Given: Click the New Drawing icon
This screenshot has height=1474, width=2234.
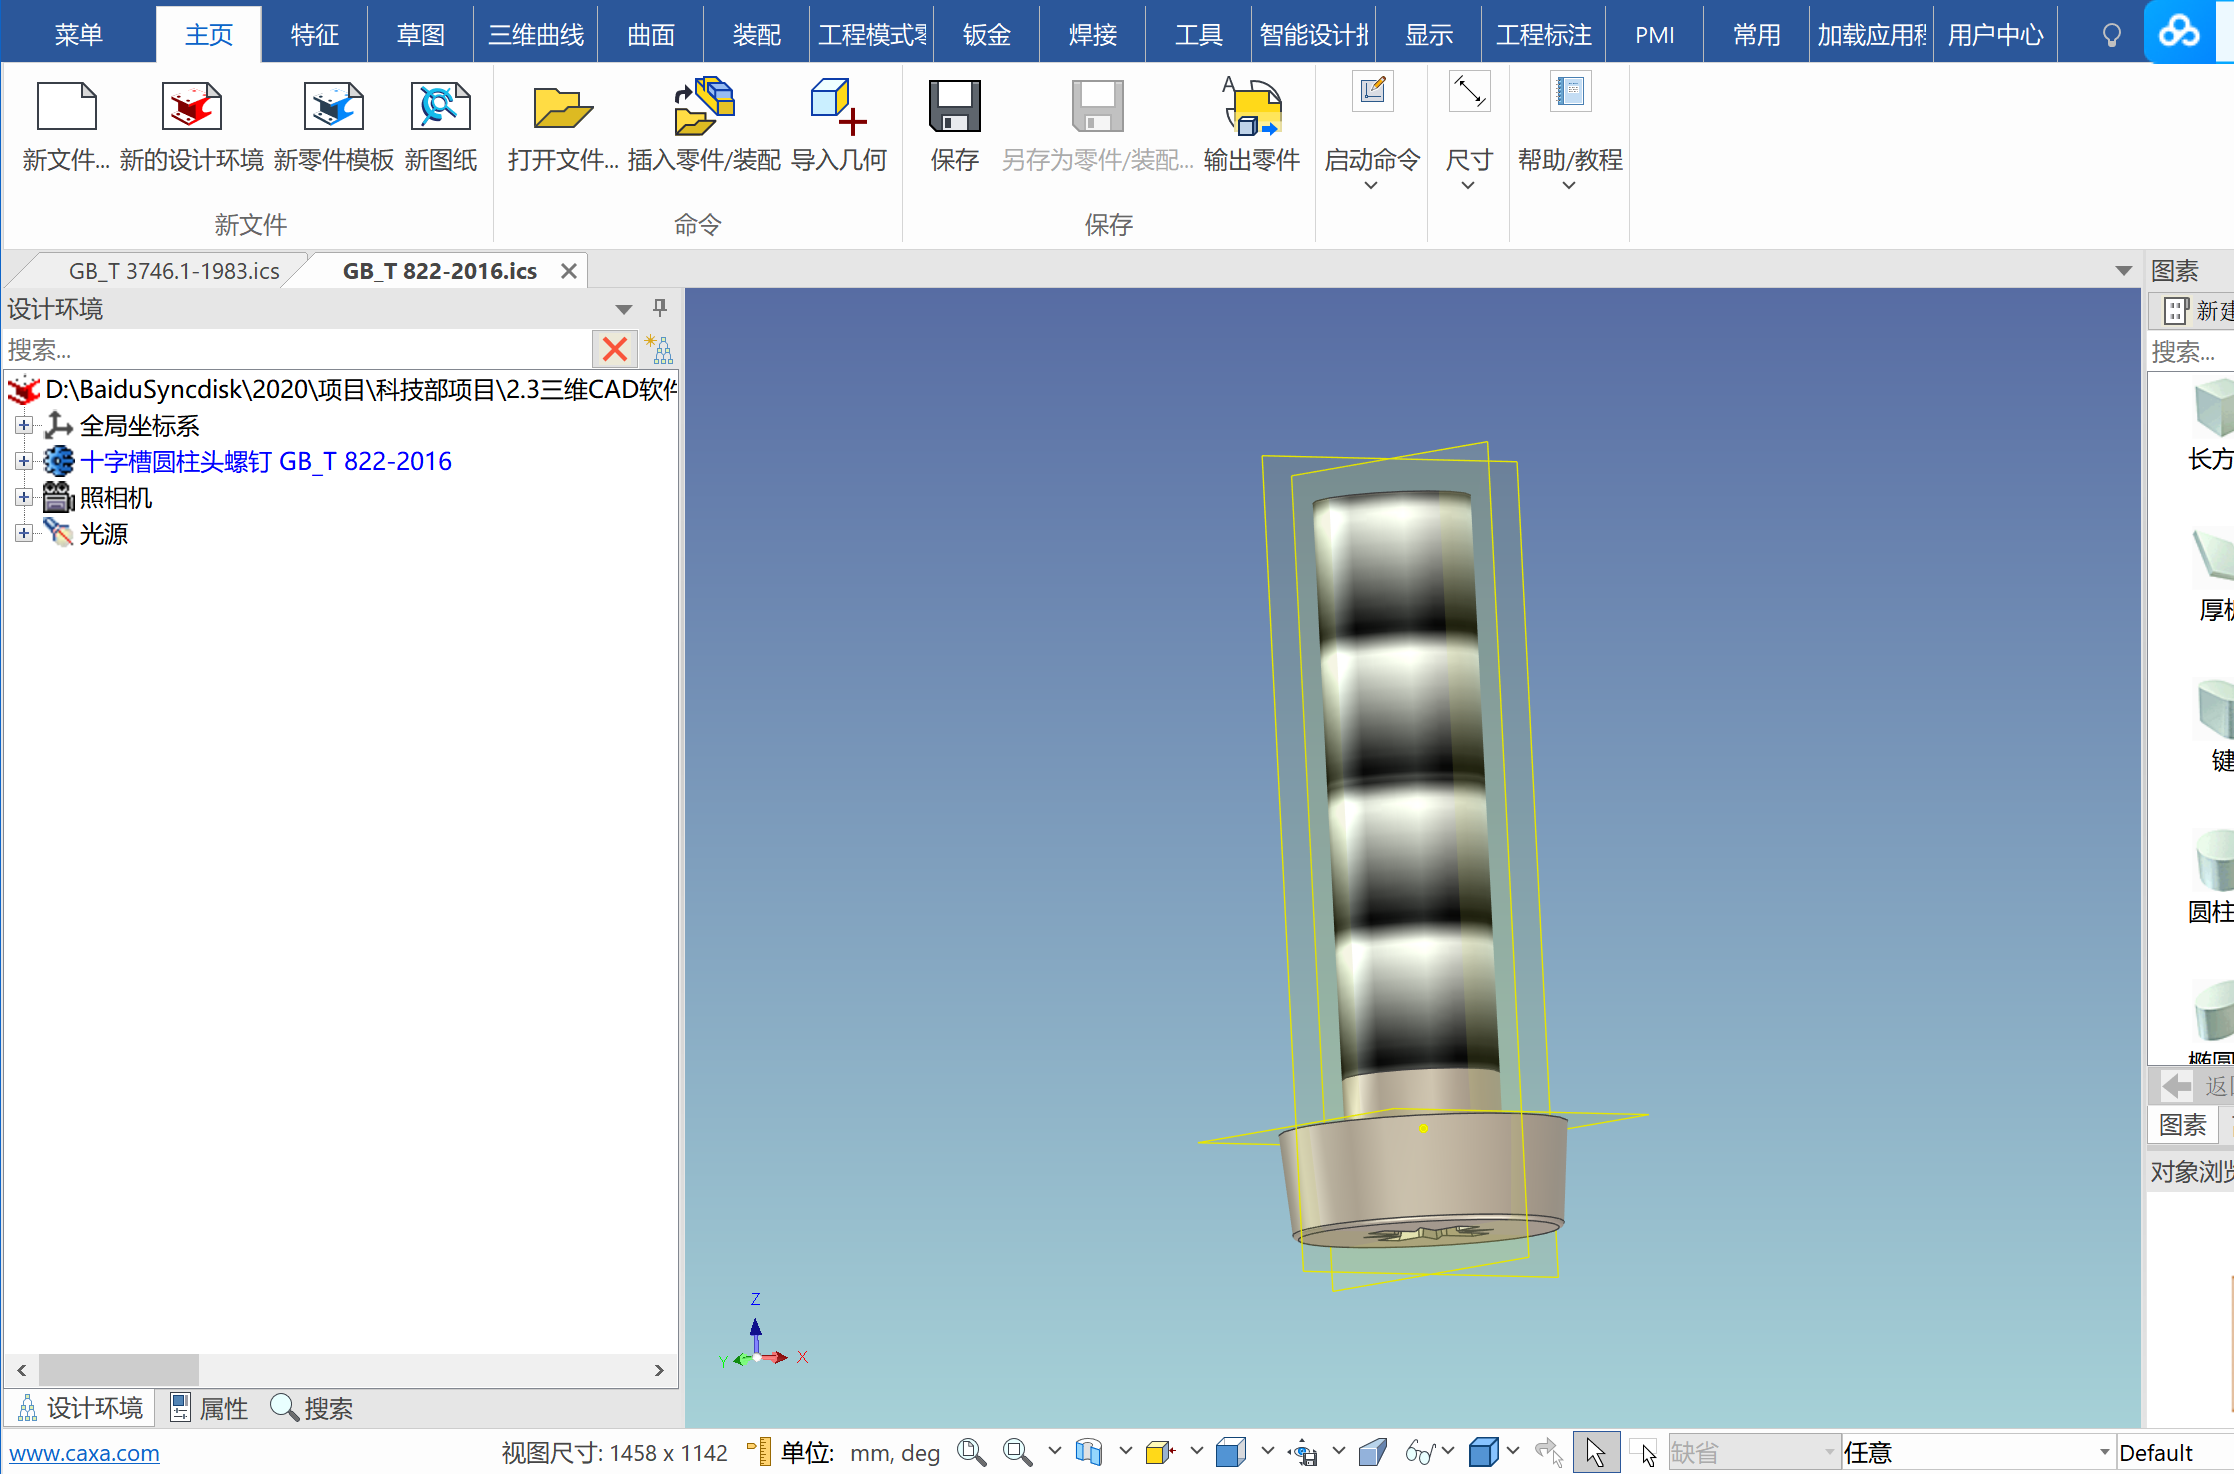Looking at the screenshot, I should pyautogui.click(x=440, y=107).
